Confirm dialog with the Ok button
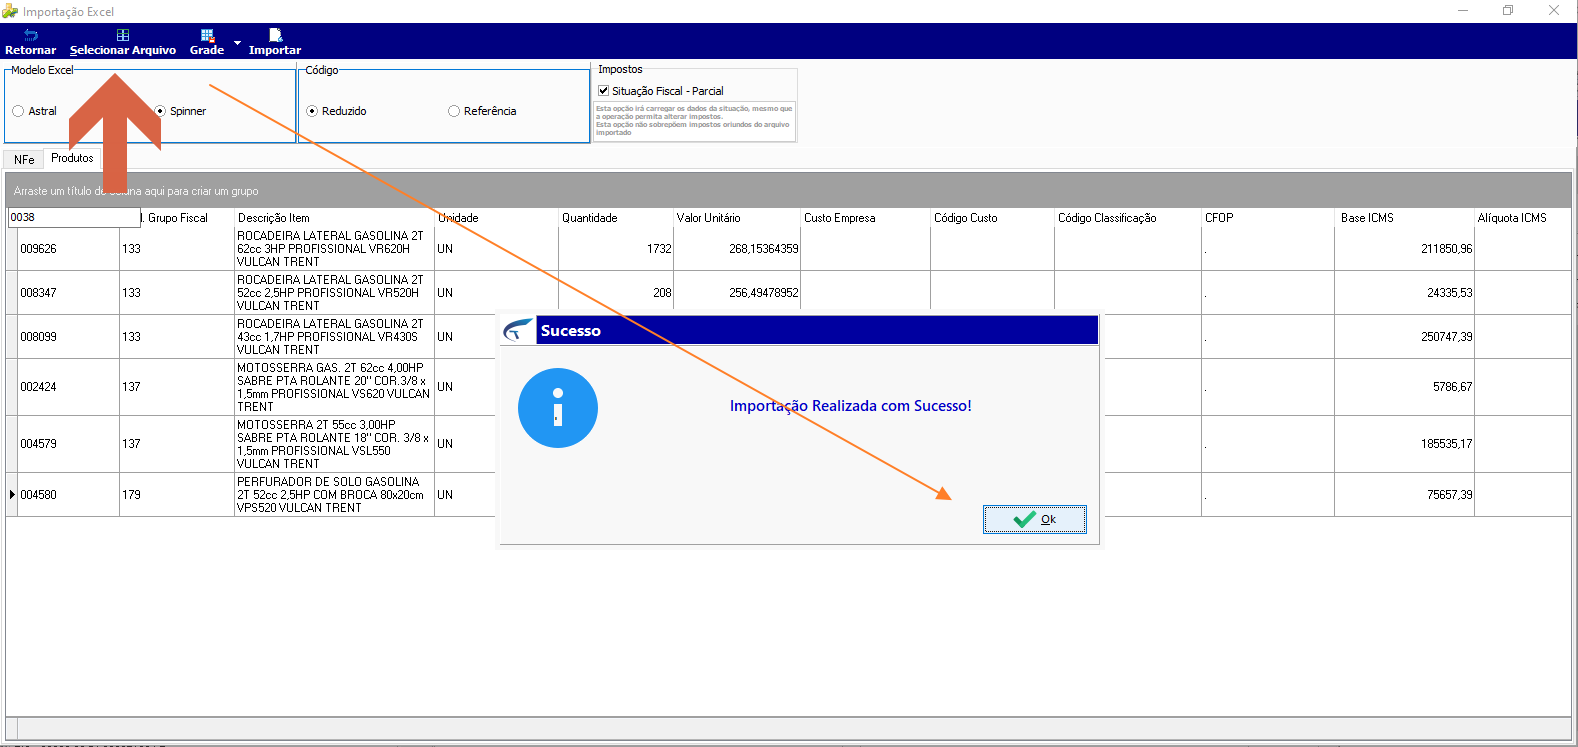This screenshot has height=747, width=1578. (x=1035, y=519)
